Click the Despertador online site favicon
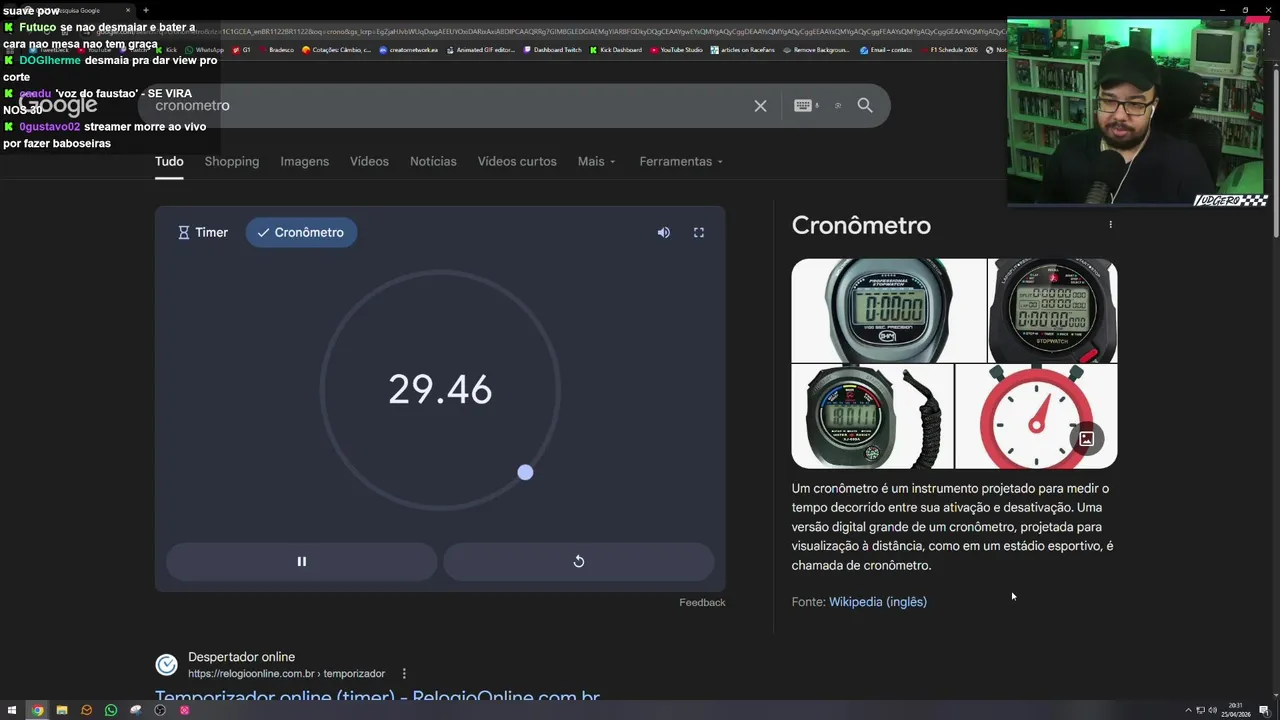This screenshot has height=720, width=1280. pos(167,665)
